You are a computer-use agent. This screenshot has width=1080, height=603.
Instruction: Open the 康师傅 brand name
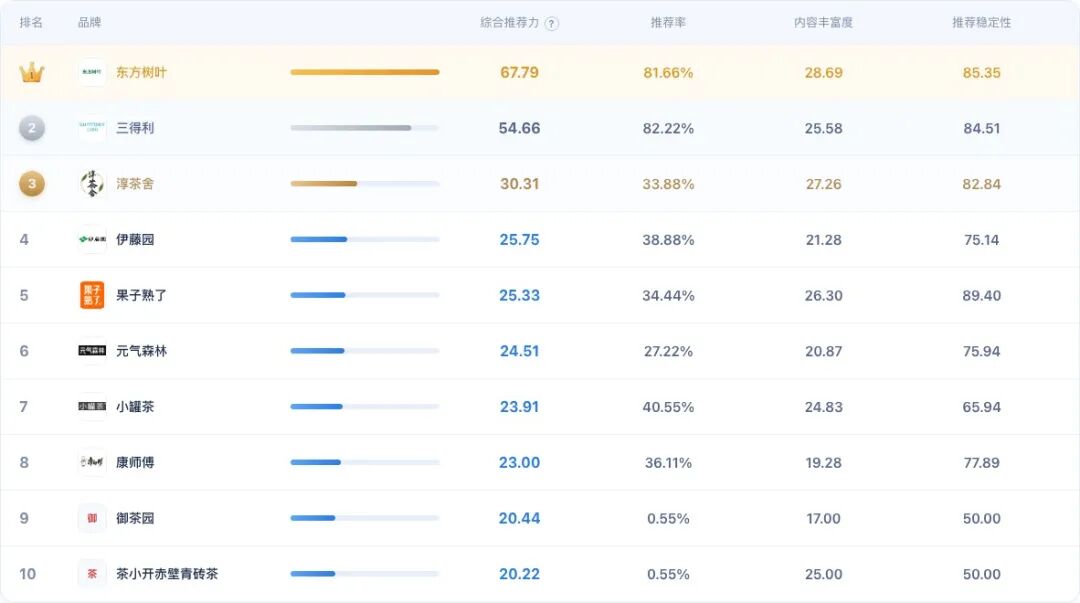[x=135, y=462]
